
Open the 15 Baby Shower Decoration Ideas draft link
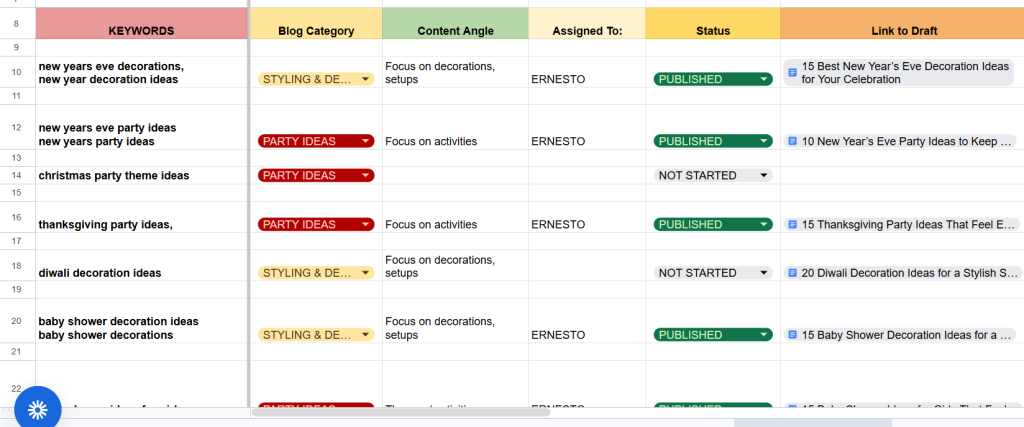(900, 334)
